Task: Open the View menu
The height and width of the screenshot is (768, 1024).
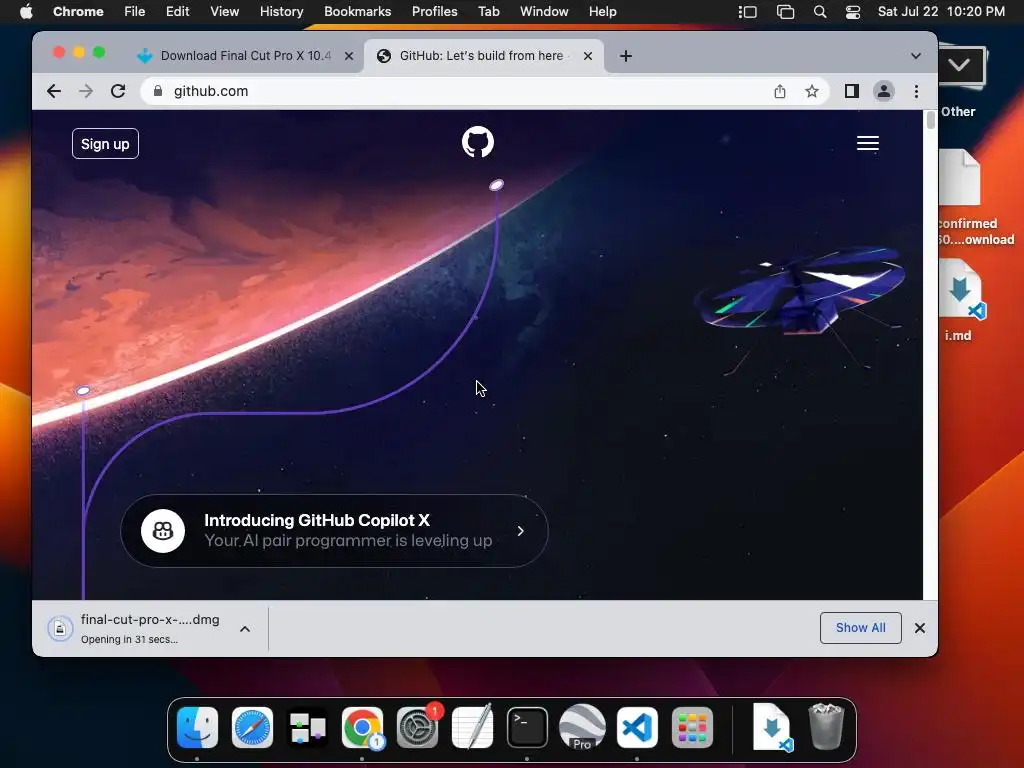Action: [x=224, y=12]
